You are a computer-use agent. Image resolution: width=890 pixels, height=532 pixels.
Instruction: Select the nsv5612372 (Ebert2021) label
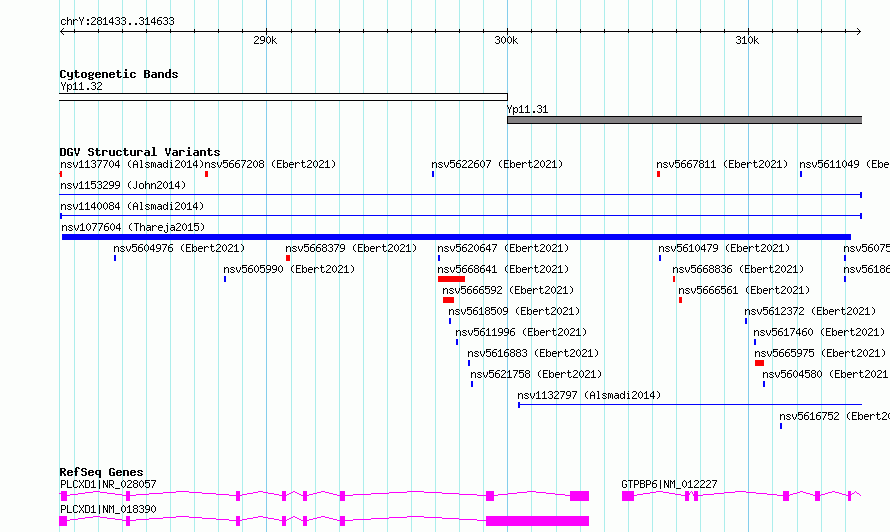(x=810, y=312)
